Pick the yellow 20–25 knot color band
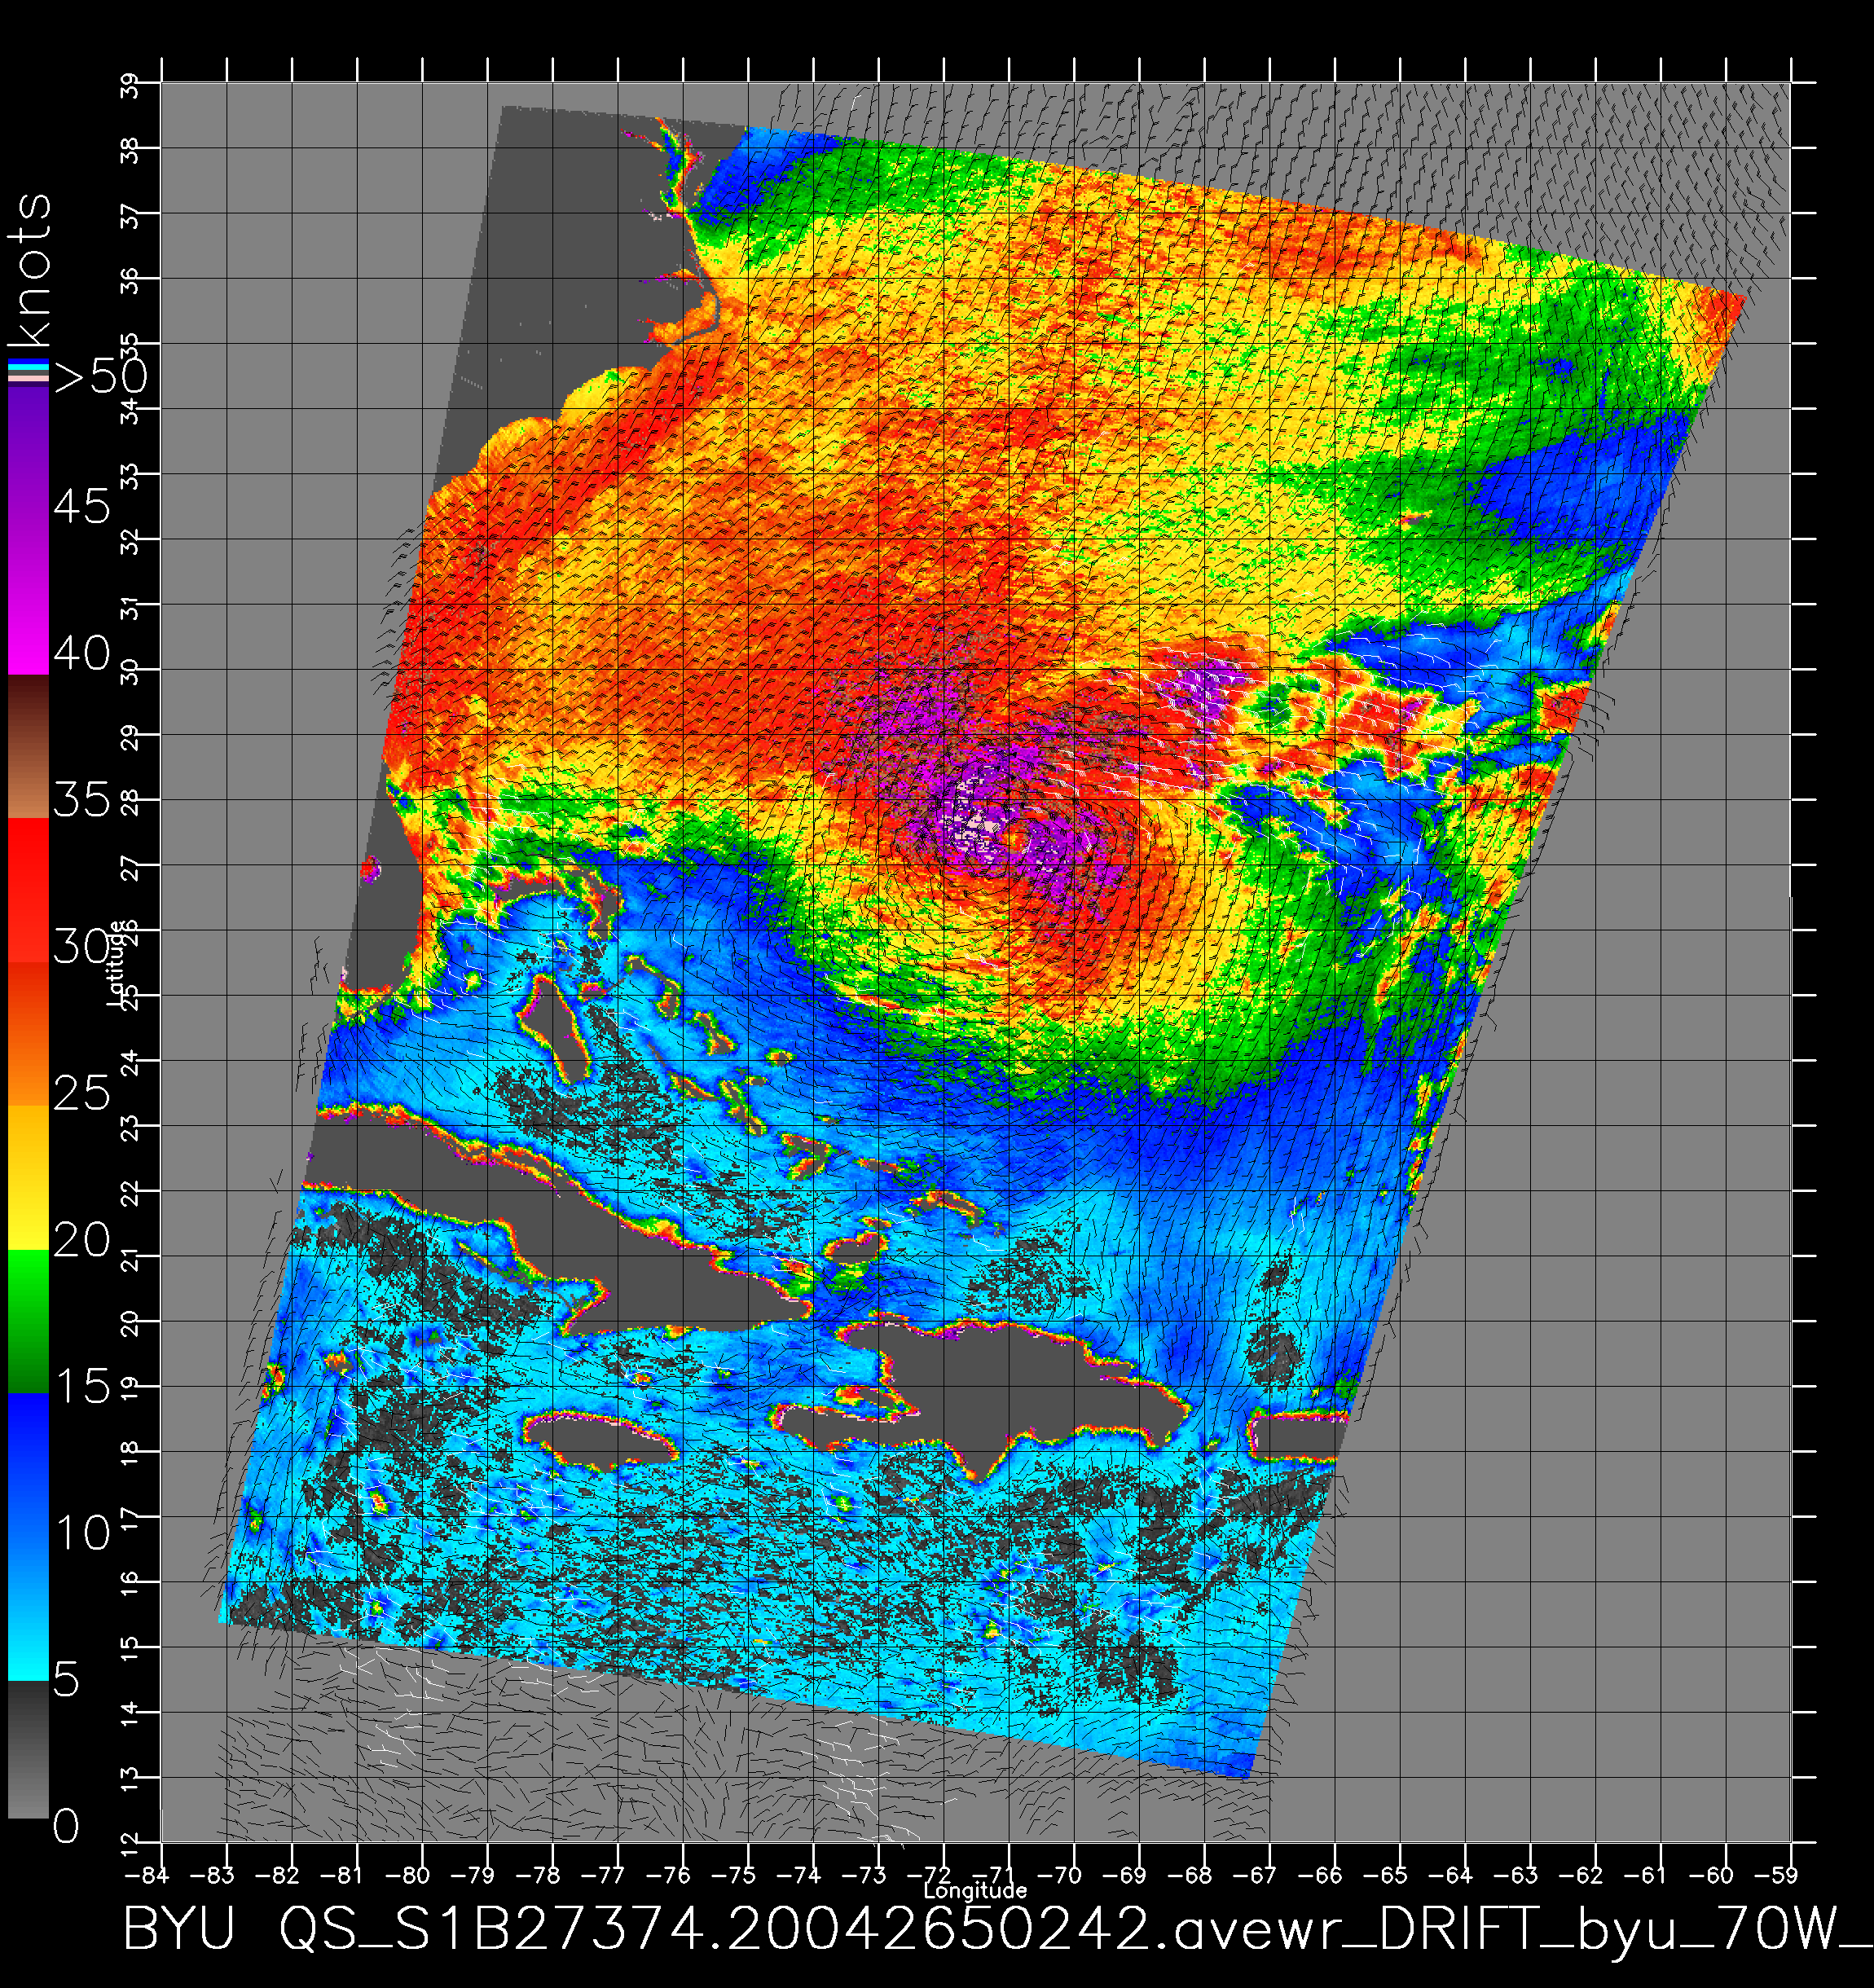The height and width of the screenshot is (1988, 1874). [28, 1178]
